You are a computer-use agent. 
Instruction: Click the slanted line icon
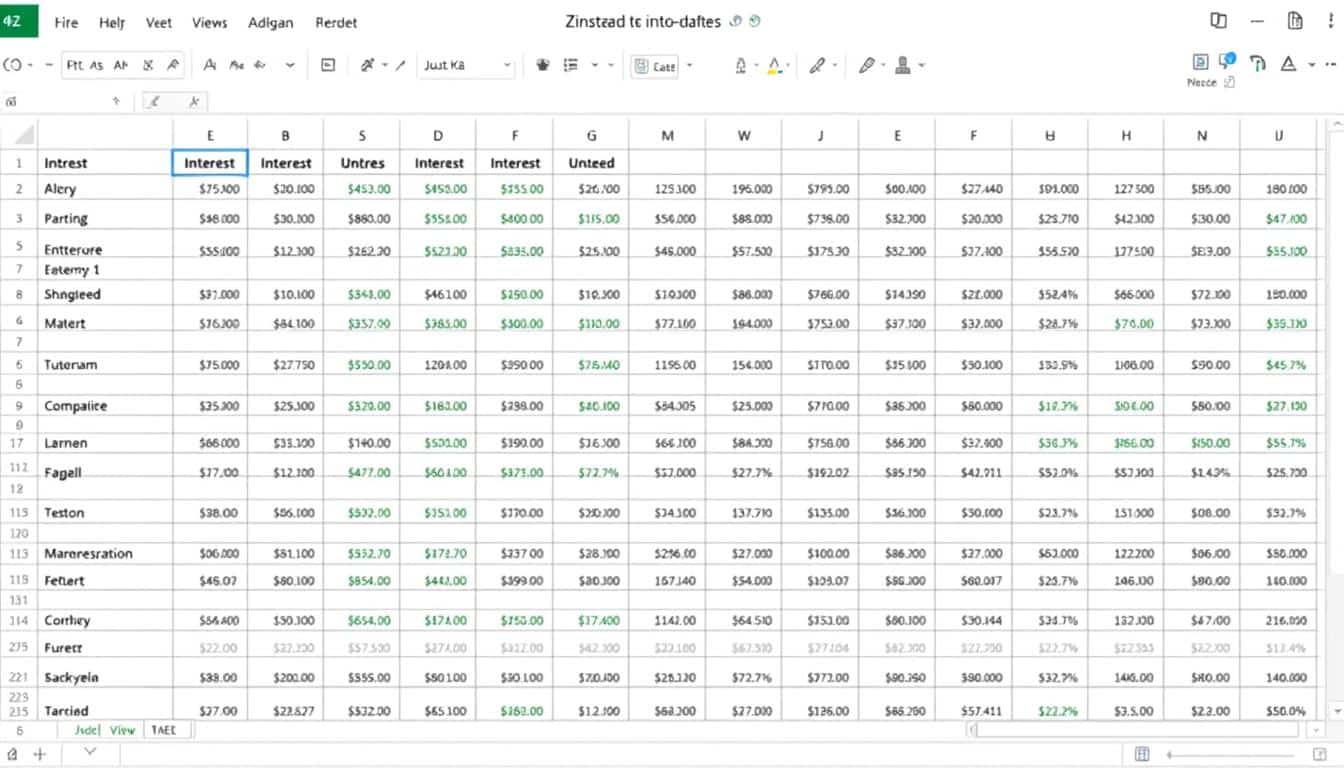tap(400, 65)
